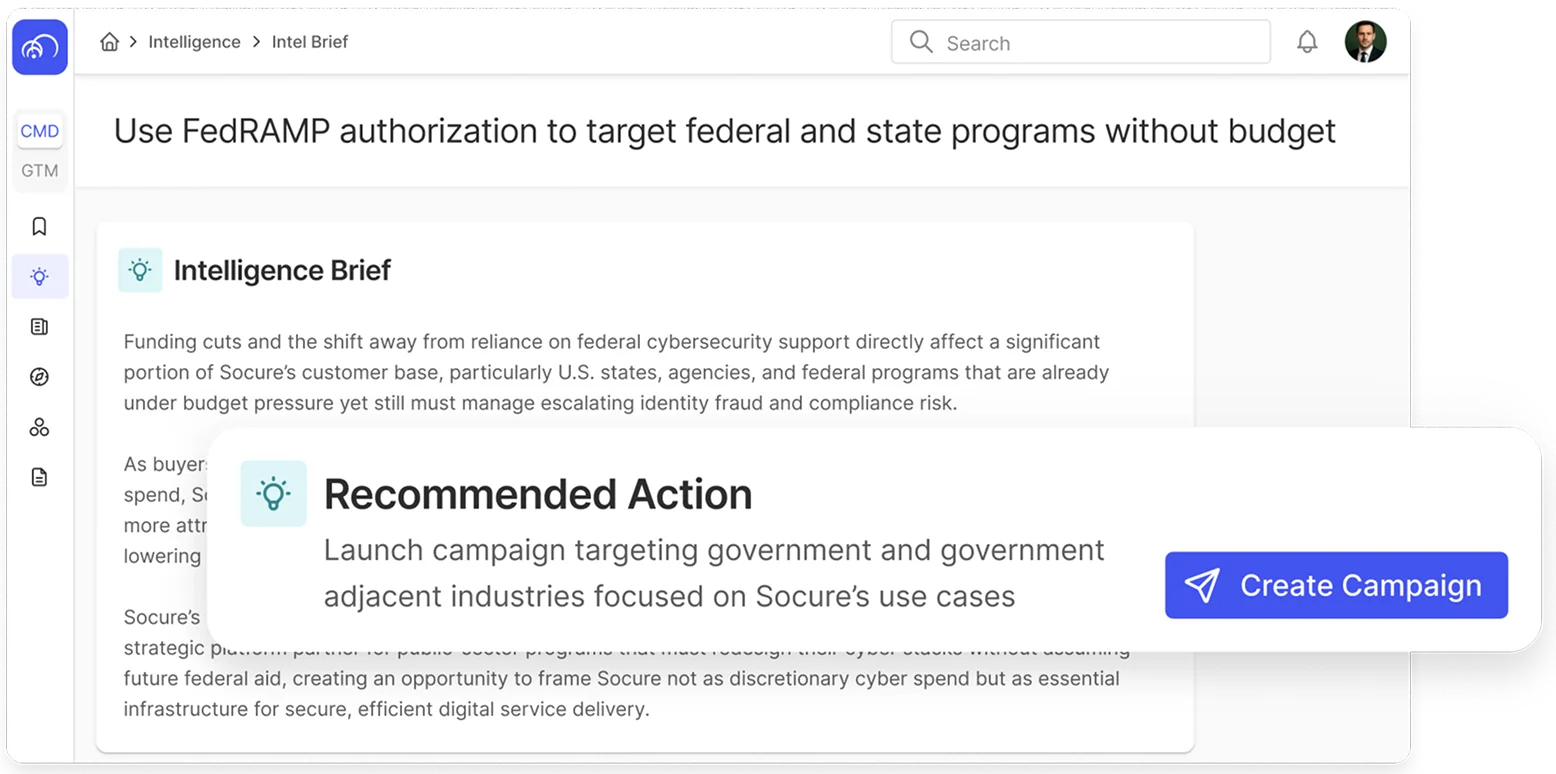Screen dimensions: 1556x774
Task: Click the connections cluster icon in the sidebar
Action: 39,427
